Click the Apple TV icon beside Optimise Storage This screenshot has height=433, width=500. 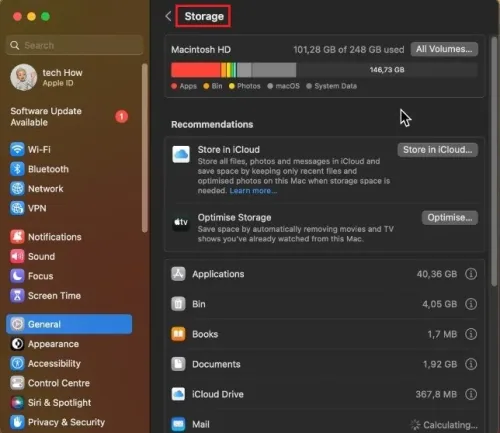pyautogui.click(x=181, y=222)
